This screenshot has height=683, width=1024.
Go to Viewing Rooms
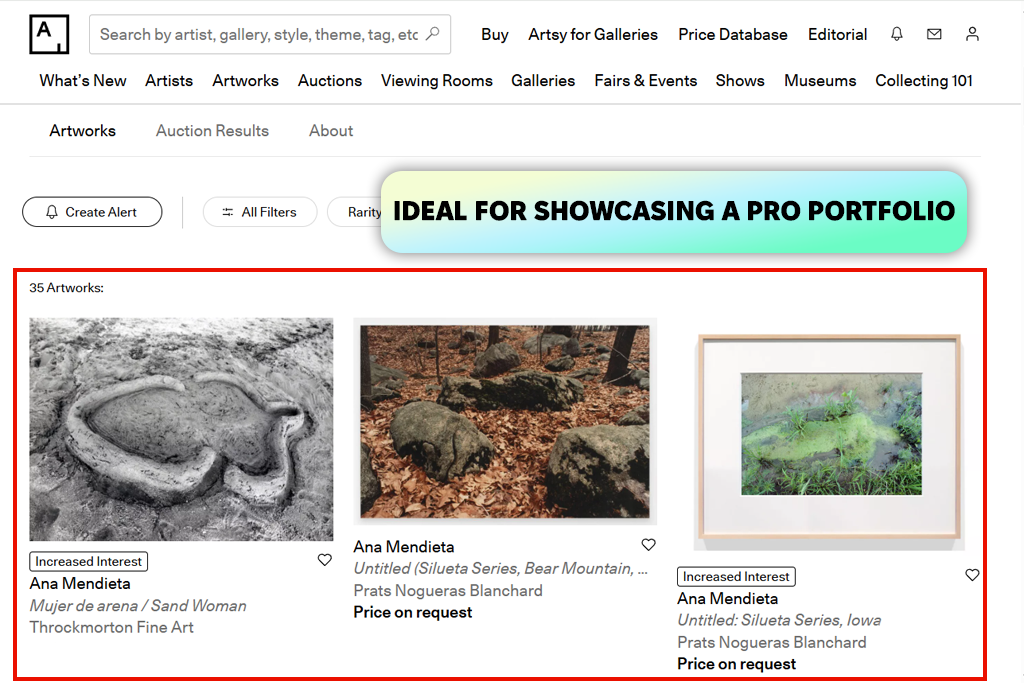[437, 80]
